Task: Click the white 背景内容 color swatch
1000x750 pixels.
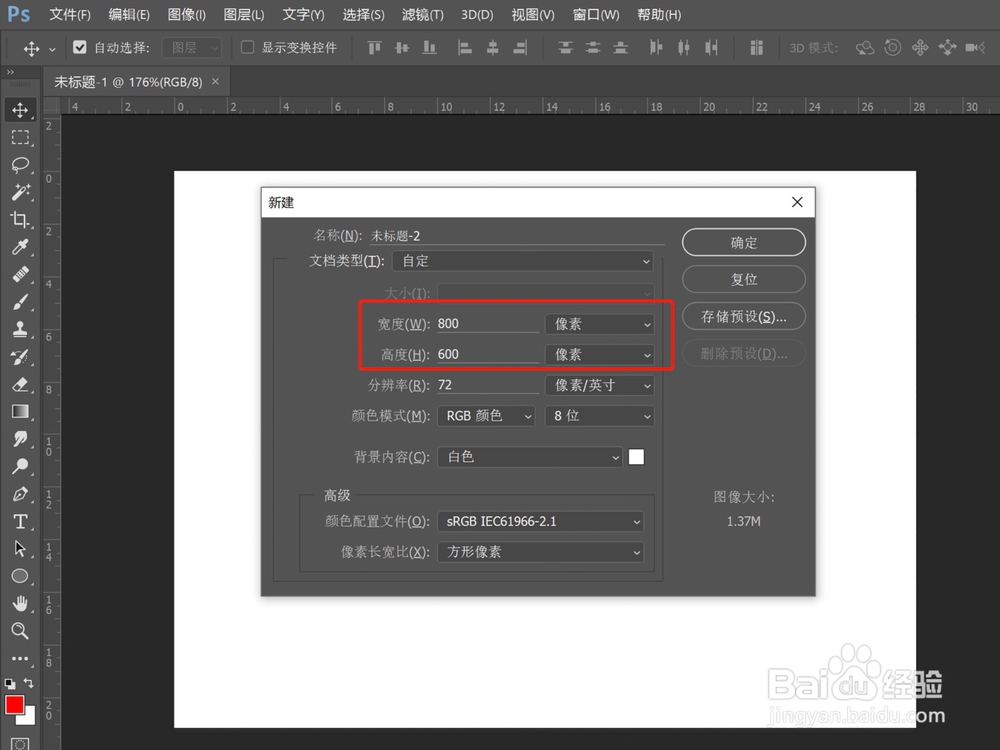Action: tap(637, 457)
